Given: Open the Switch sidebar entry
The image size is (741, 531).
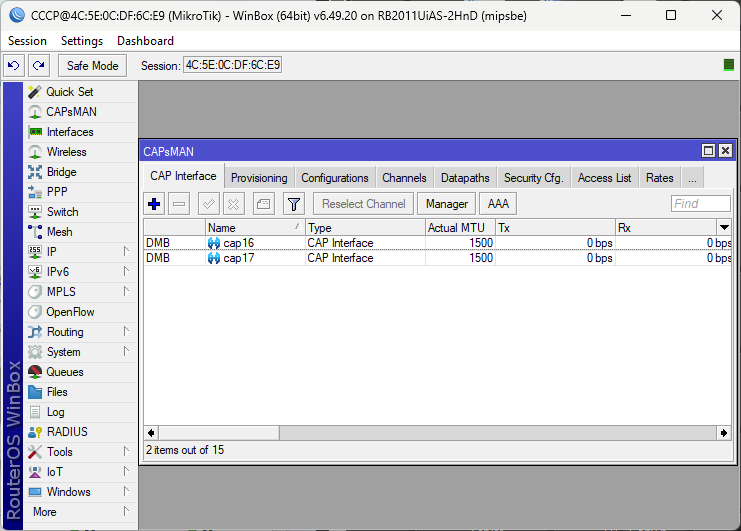Looking at the screenshot, I should click(80, 212).
